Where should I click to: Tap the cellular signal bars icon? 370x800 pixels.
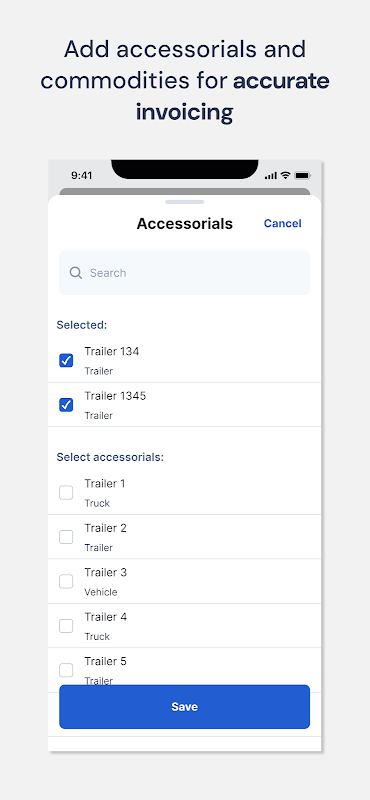[271, 176]
